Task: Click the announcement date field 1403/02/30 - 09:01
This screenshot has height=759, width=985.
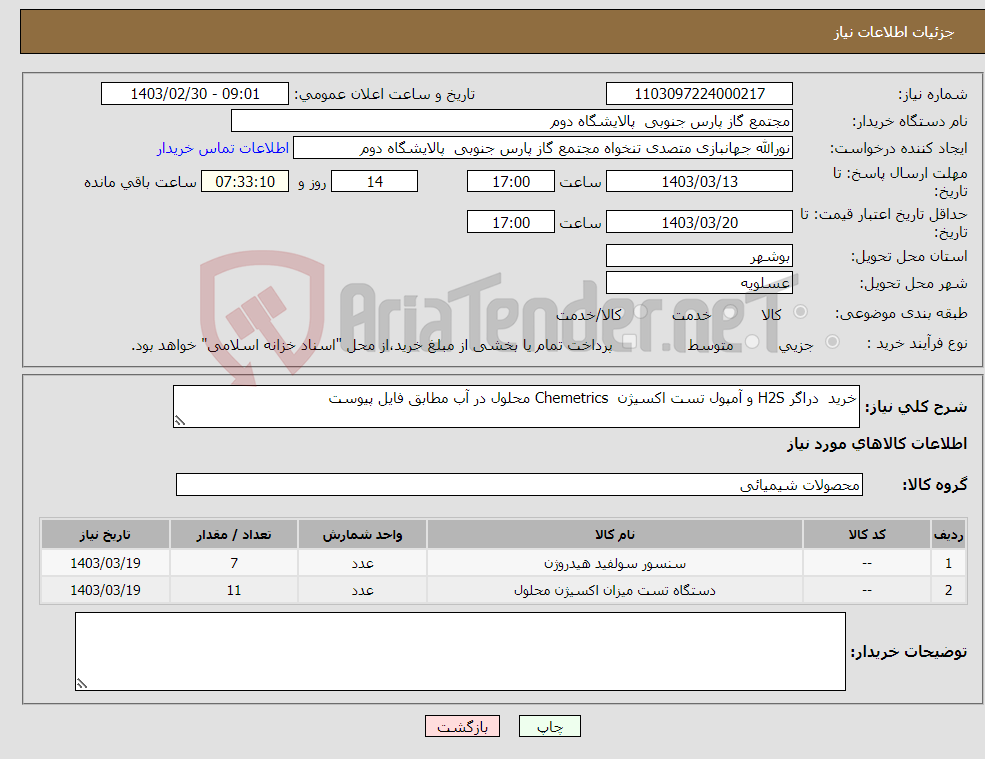Action: pyautogui.click(x=195, y=94)
